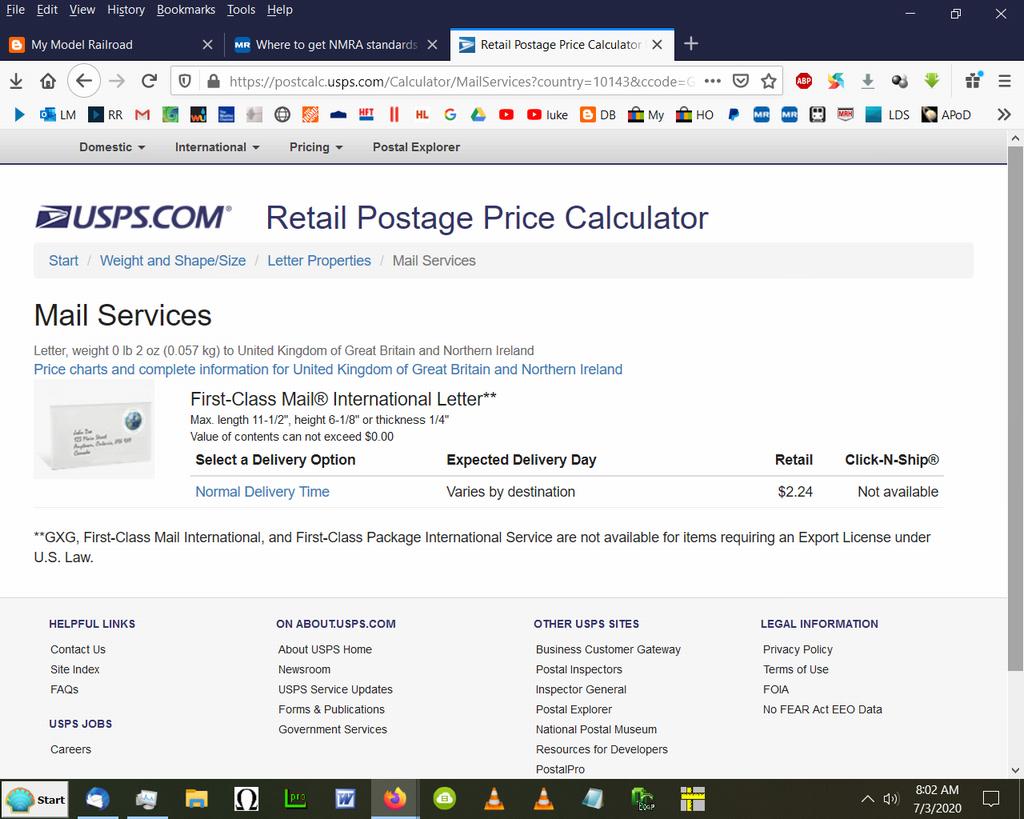Bookmark this page with the star
1024x819 pixels.
(769, 81)
